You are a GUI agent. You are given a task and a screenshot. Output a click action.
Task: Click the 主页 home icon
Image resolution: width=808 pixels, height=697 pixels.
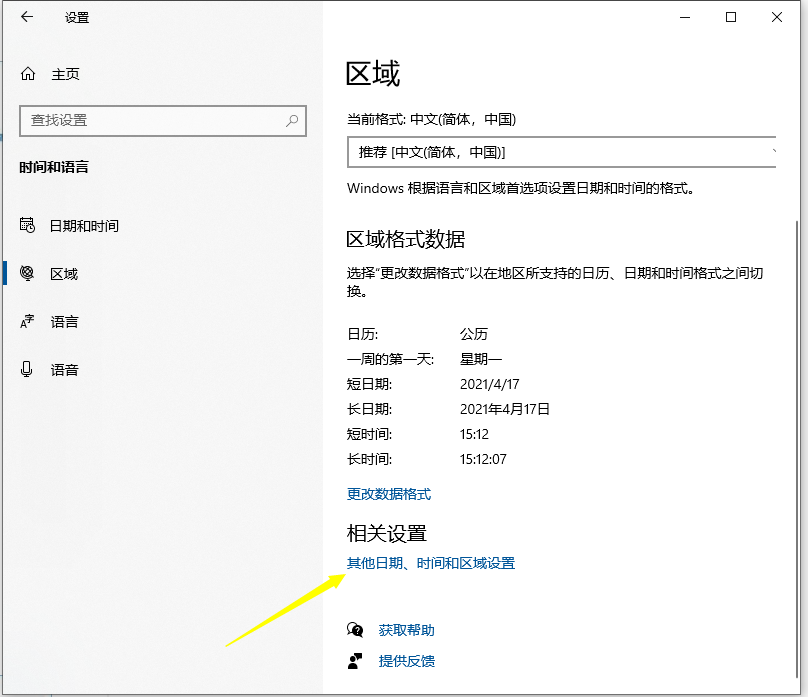26,73
